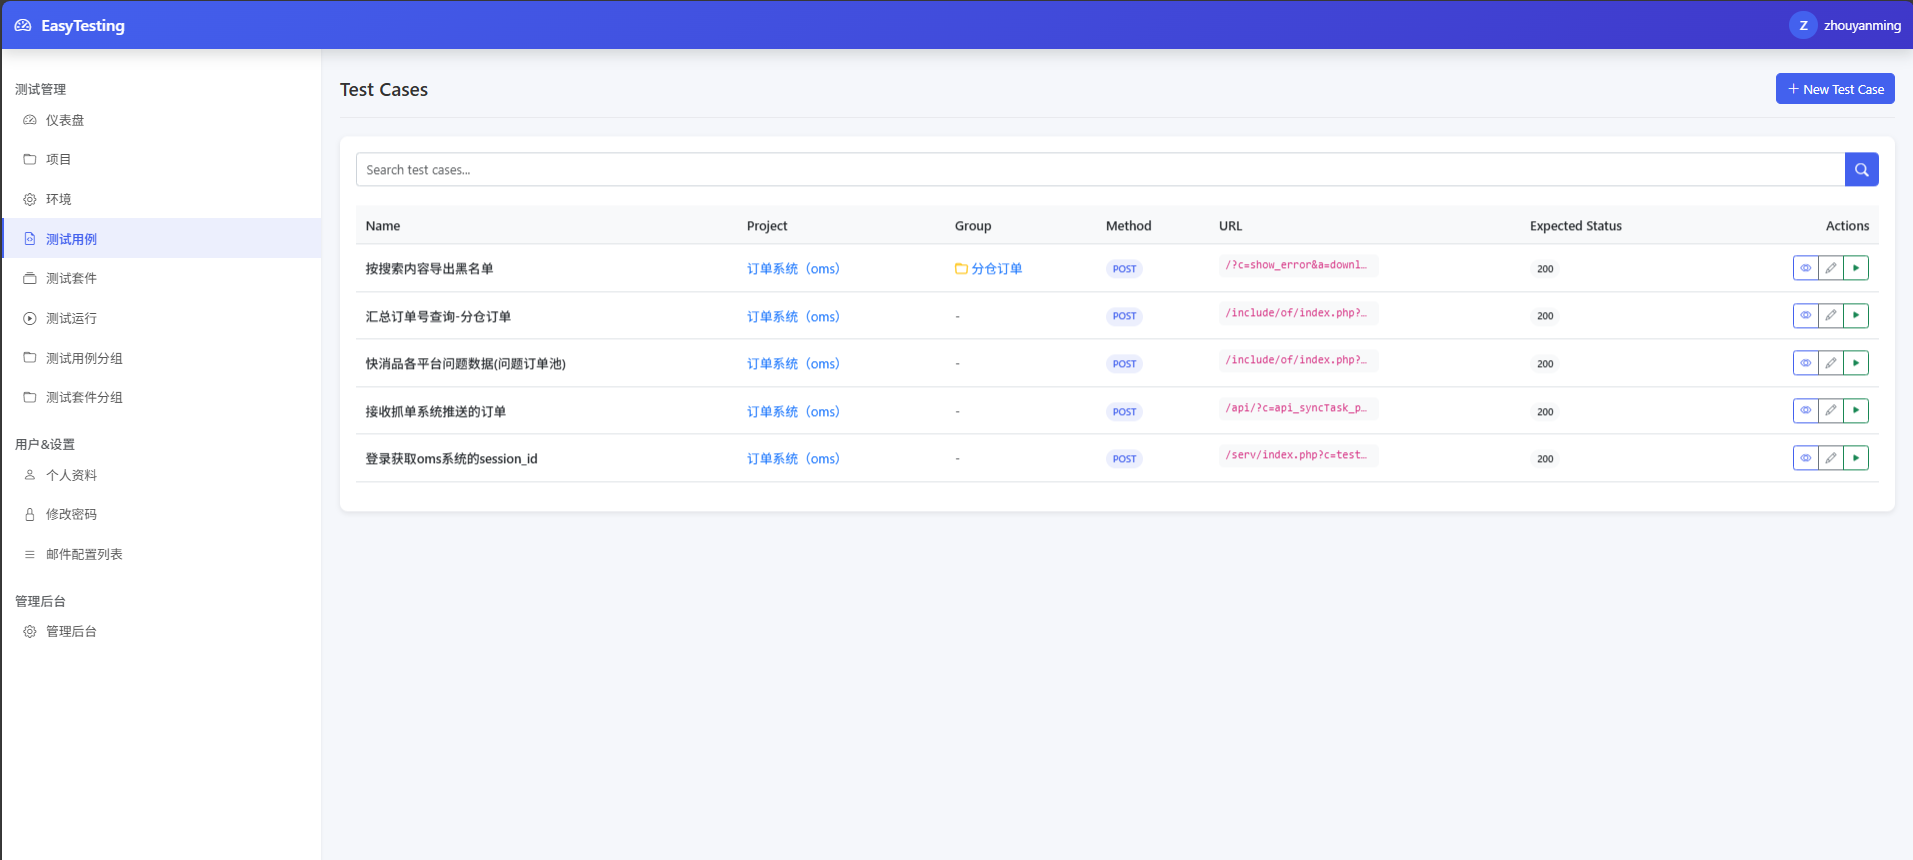
Task: Edit the 汇总订单号查询-分仓订单 test case
Action: pyautogui.click(x=1830, y=315)
